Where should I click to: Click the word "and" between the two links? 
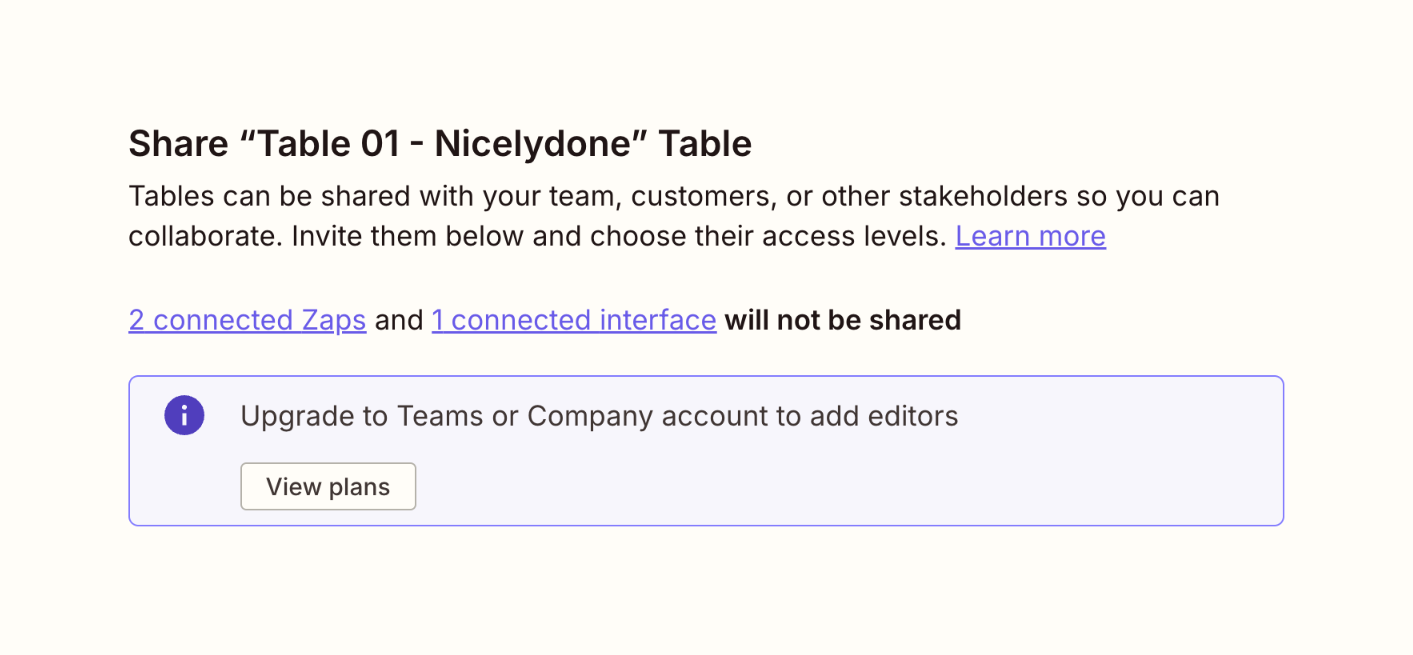pos(399,320)
